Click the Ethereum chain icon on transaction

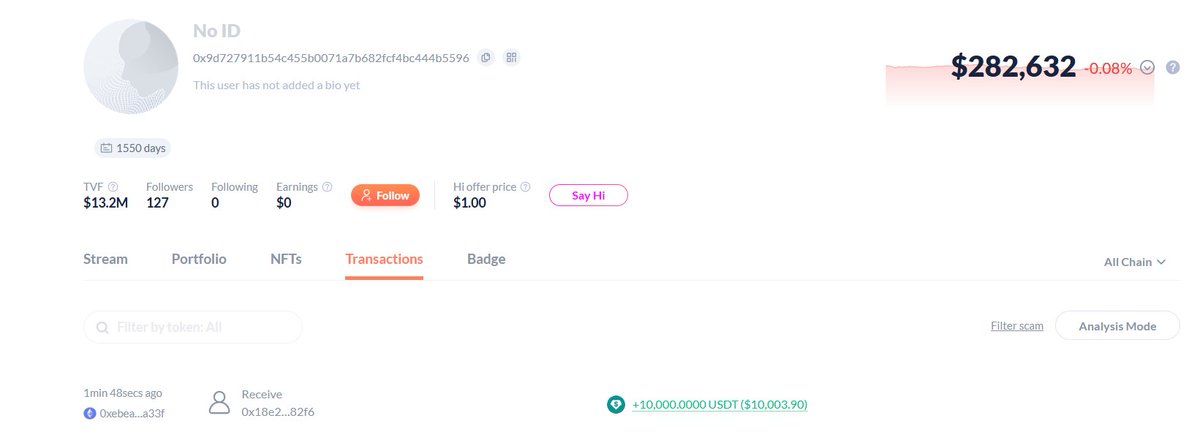tap(90, 412)
